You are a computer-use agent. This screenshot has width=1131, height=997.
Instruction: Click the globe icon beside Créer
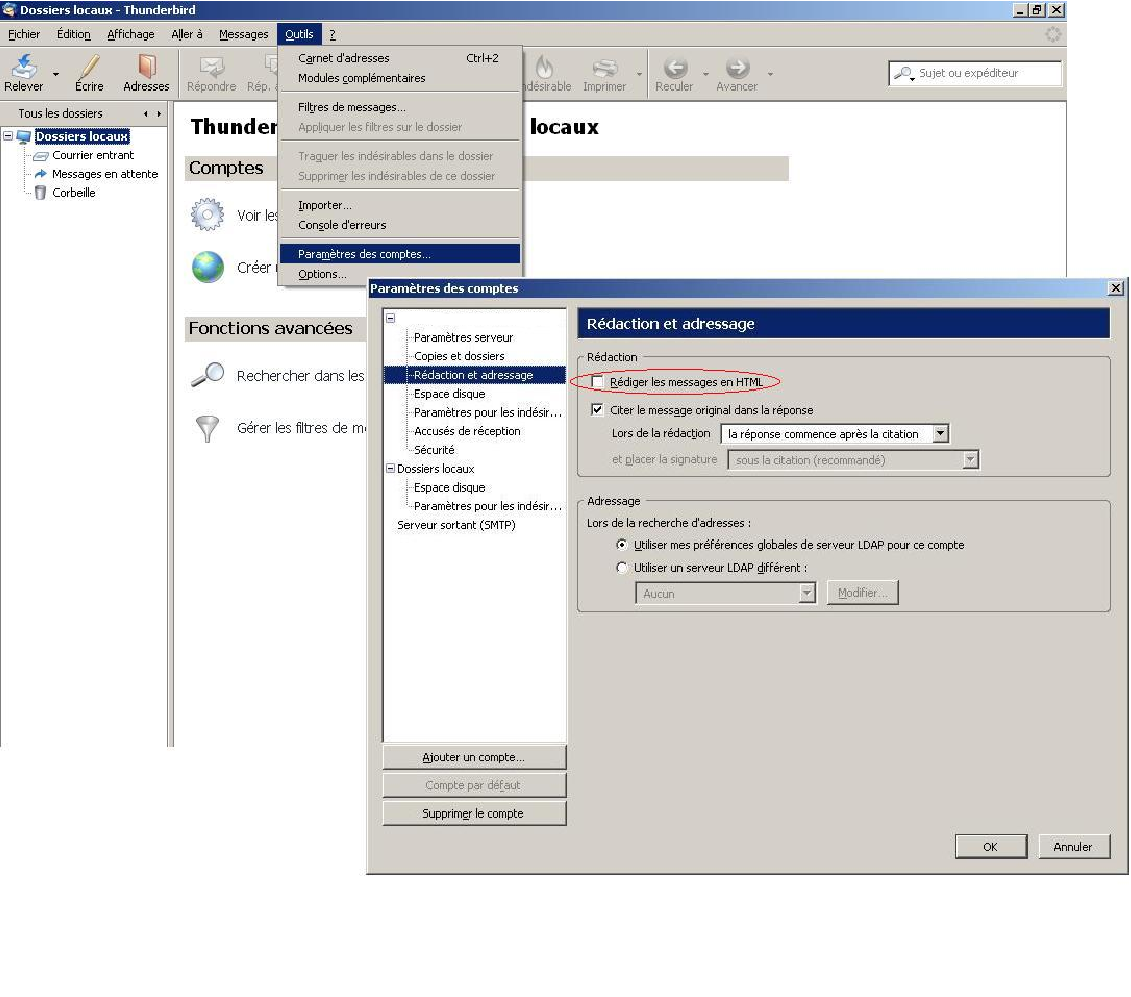(208, 267)
